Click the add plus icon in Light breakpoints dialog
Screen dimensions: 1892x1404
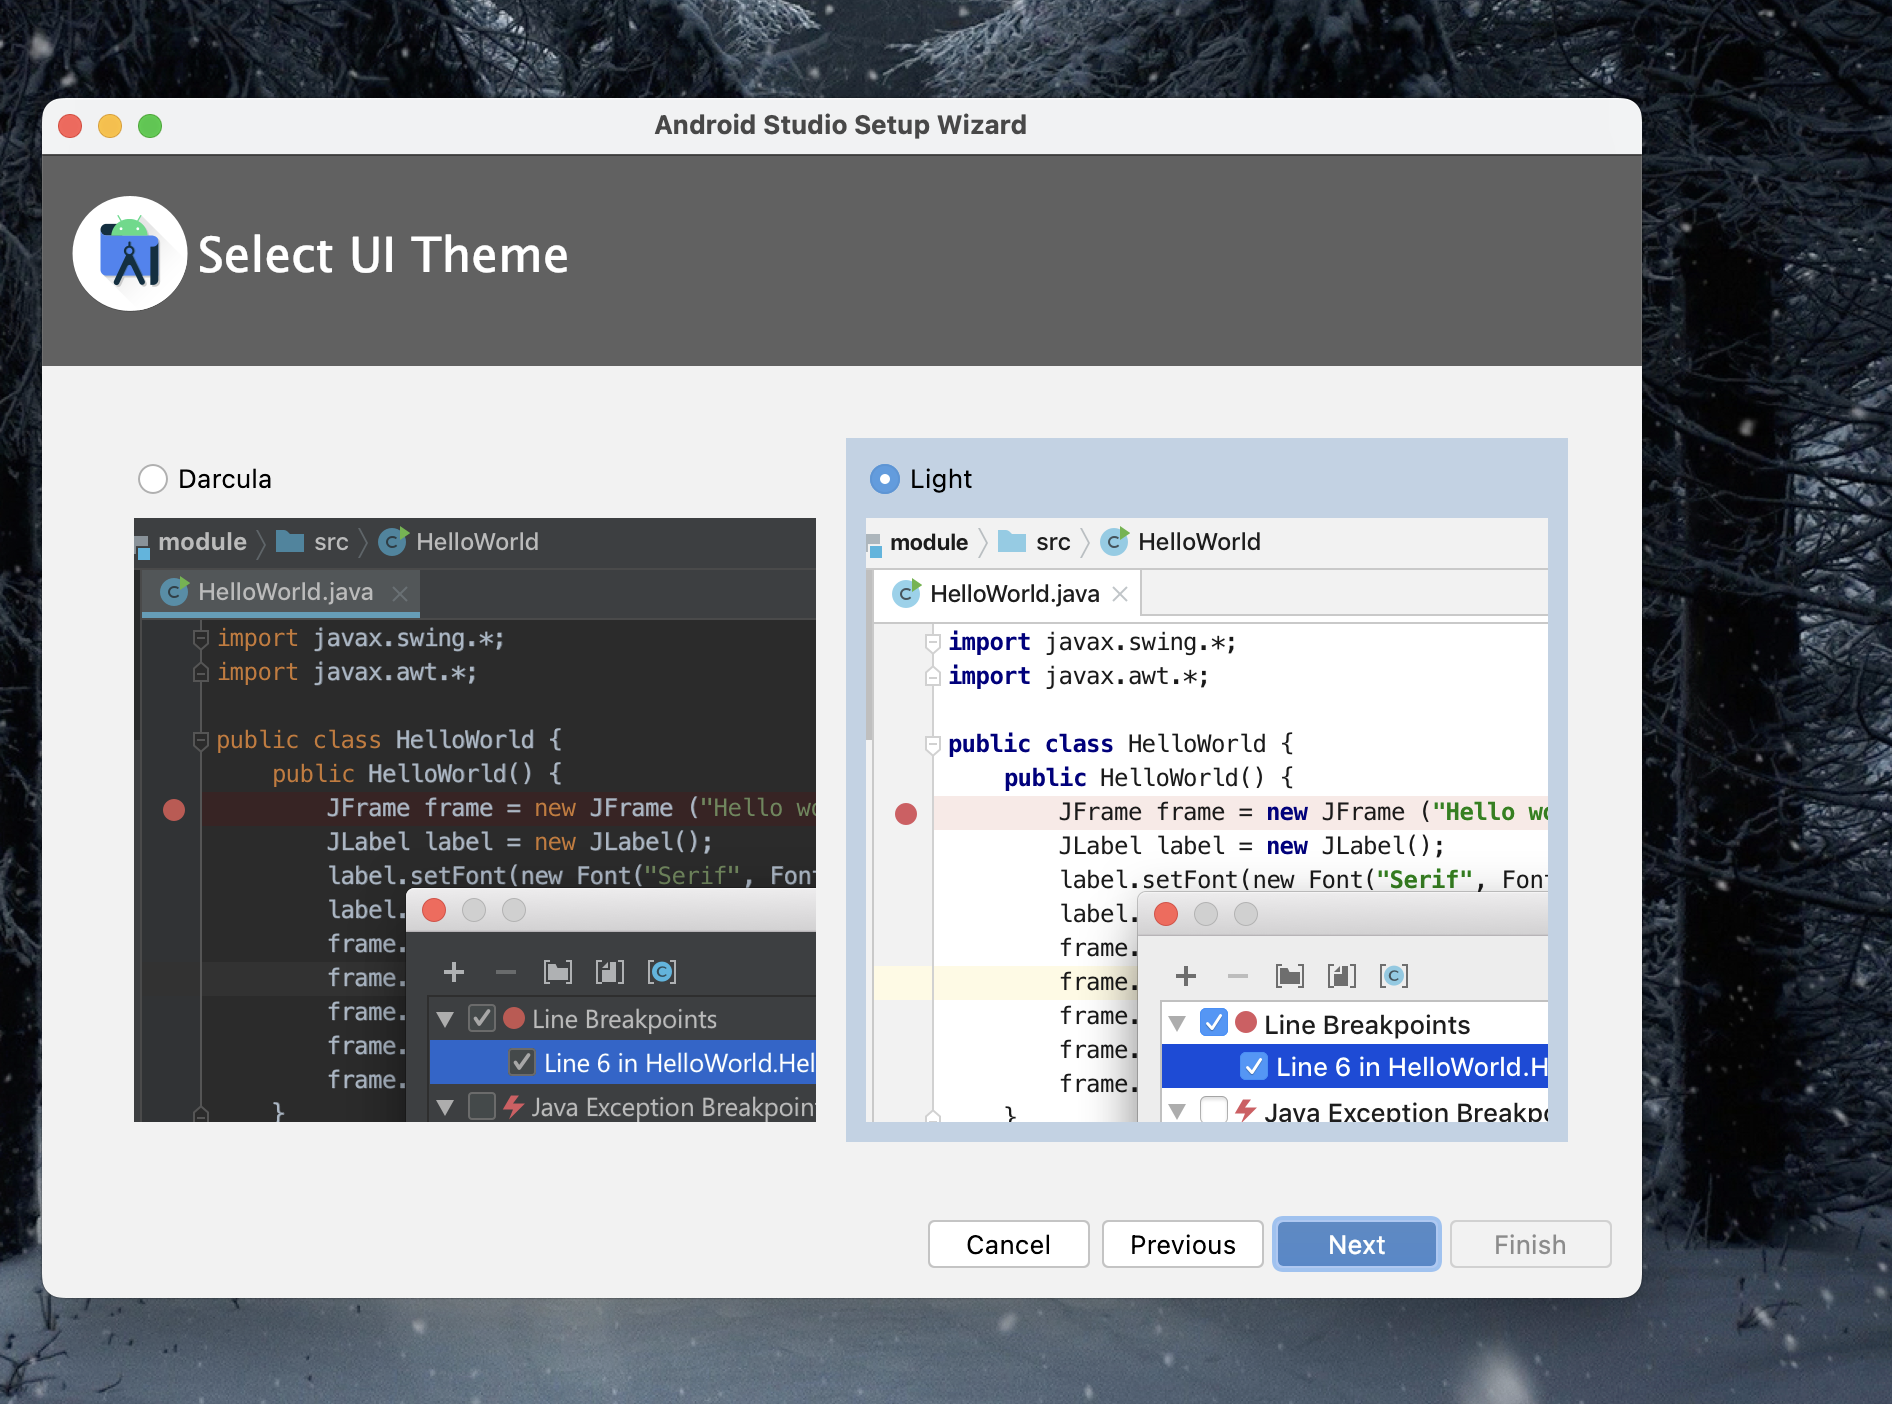[x=1186, y=976]
